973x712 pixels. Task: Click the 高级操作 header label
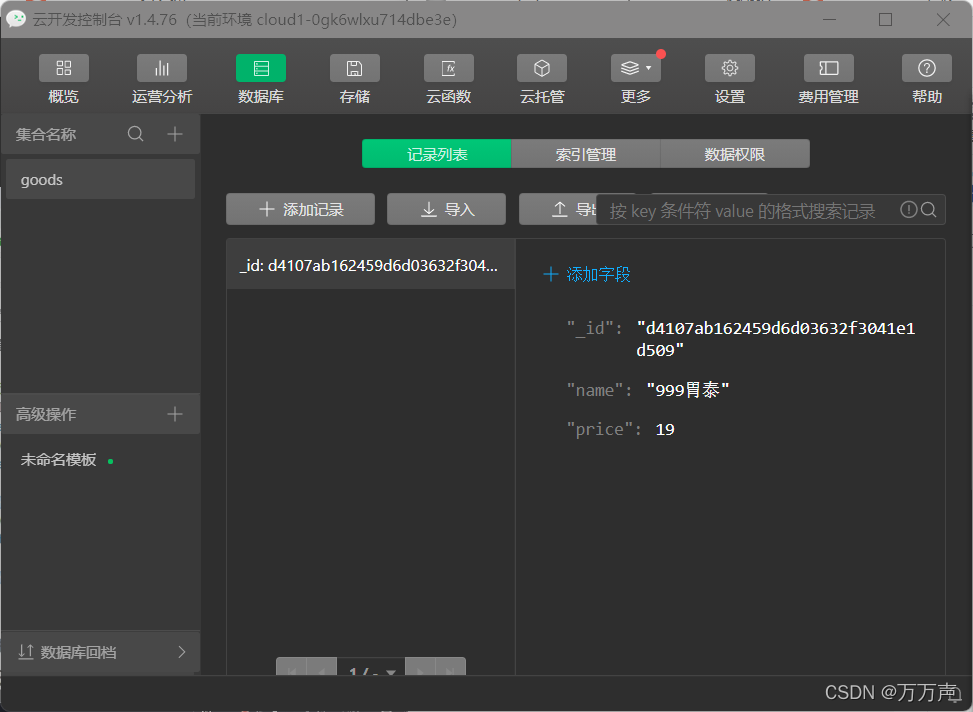[46, 414]
